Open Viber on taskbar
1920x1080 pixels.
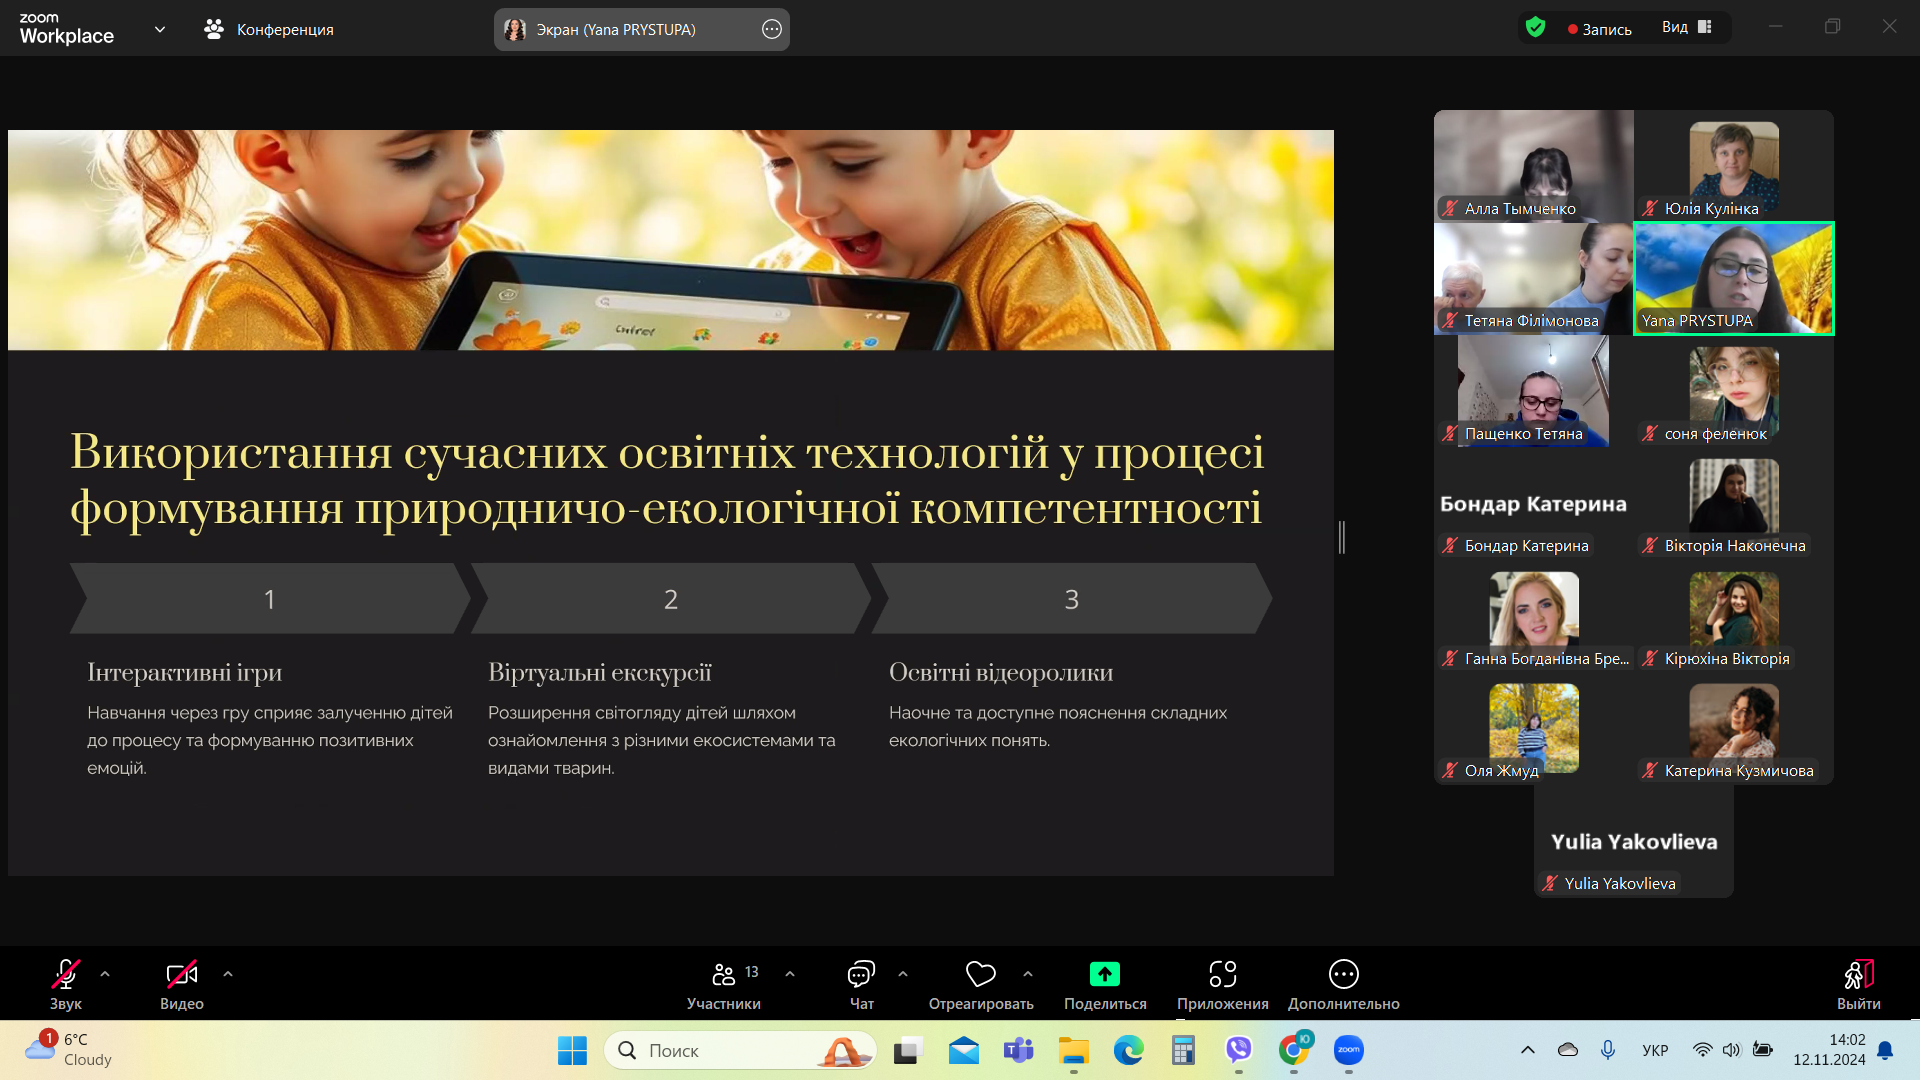(x=1239, y=1050)
